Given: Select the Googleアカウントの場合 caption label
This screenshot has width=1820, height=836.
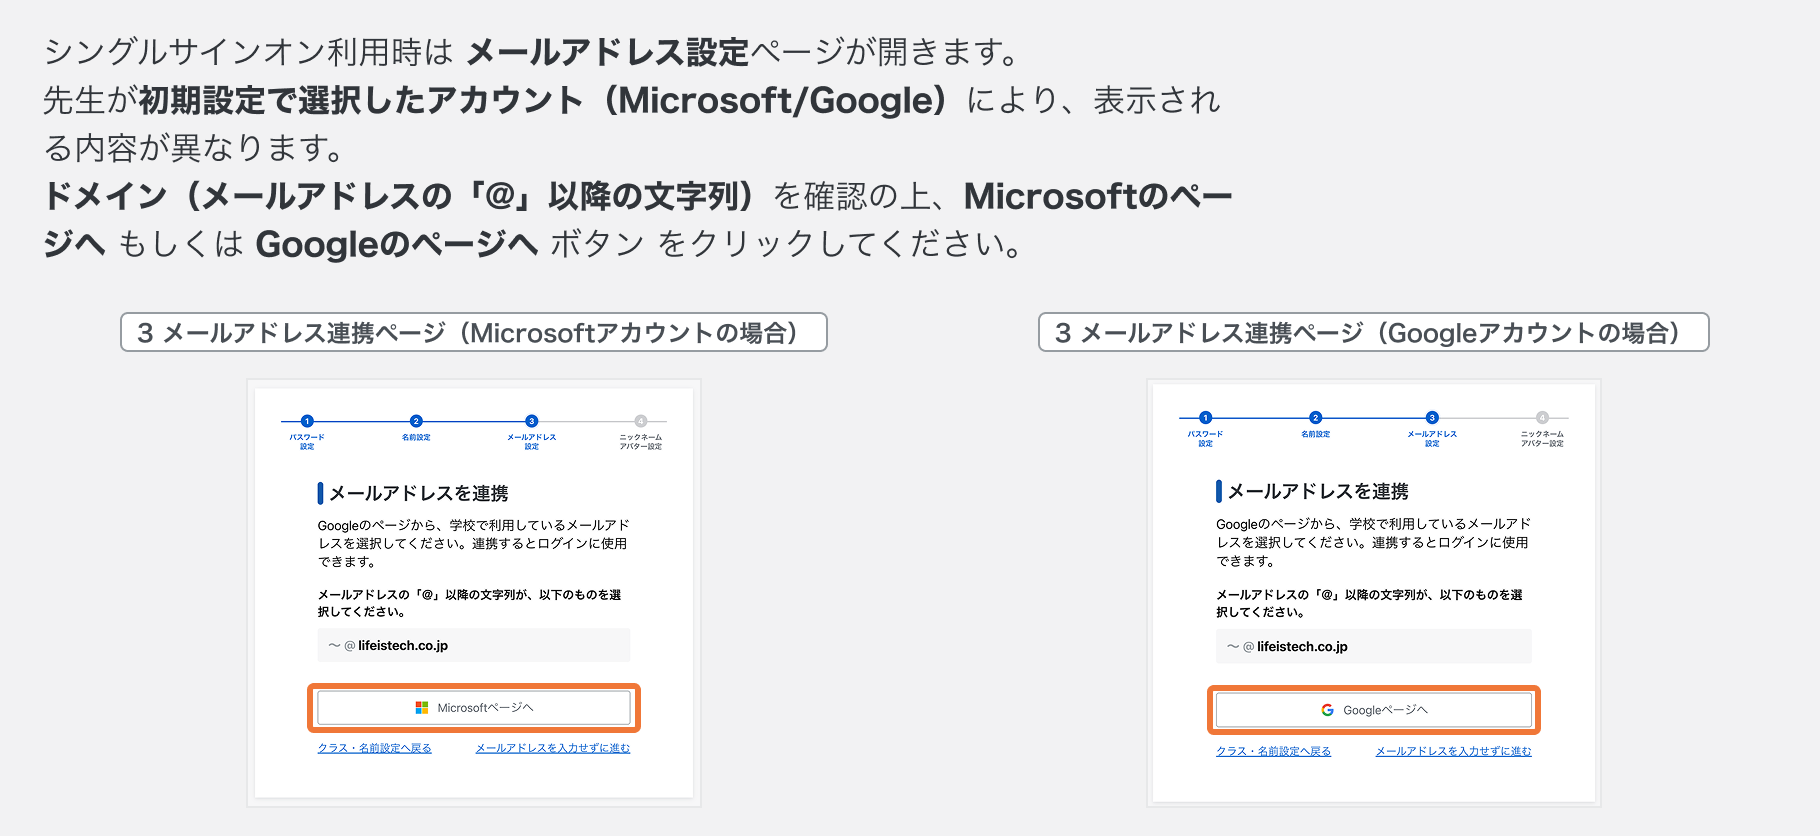Looking at the screenshot, I should pyautogui.click(x=1373, y=333).
